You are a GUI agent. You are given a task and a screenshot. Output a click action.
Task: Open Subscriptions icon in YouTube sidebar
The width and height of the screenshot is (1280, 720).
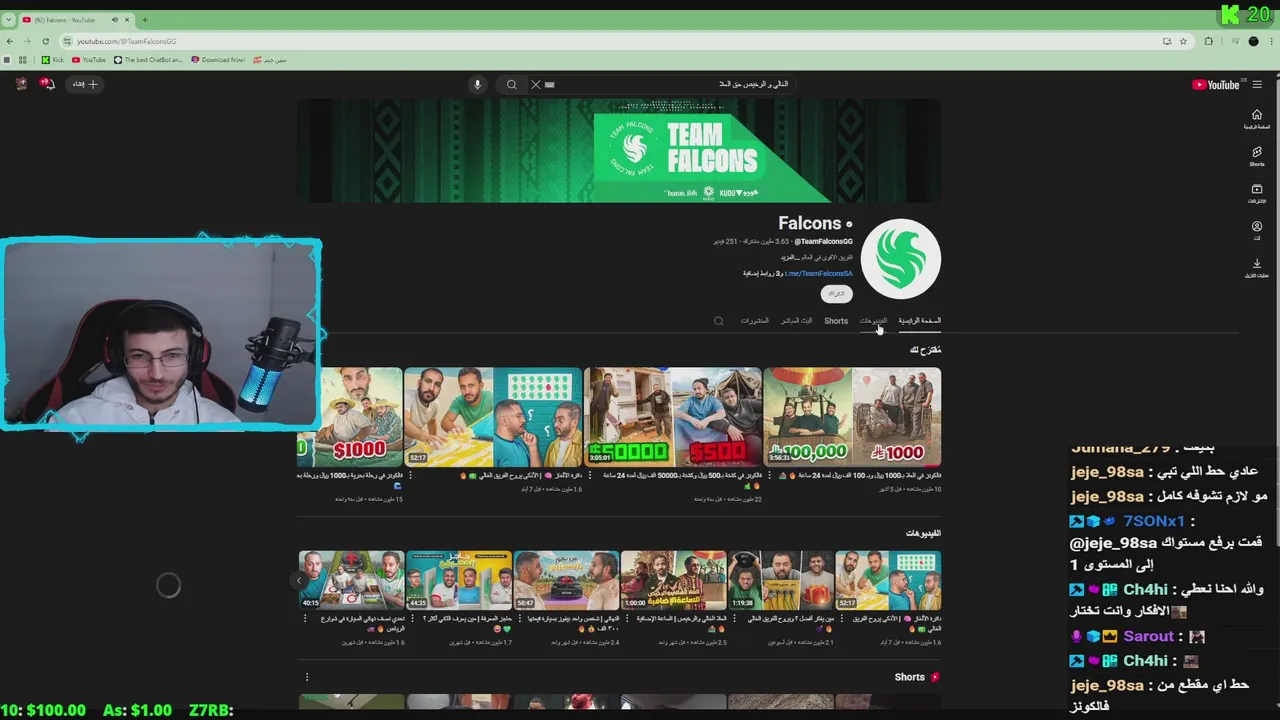(1257, 193)
